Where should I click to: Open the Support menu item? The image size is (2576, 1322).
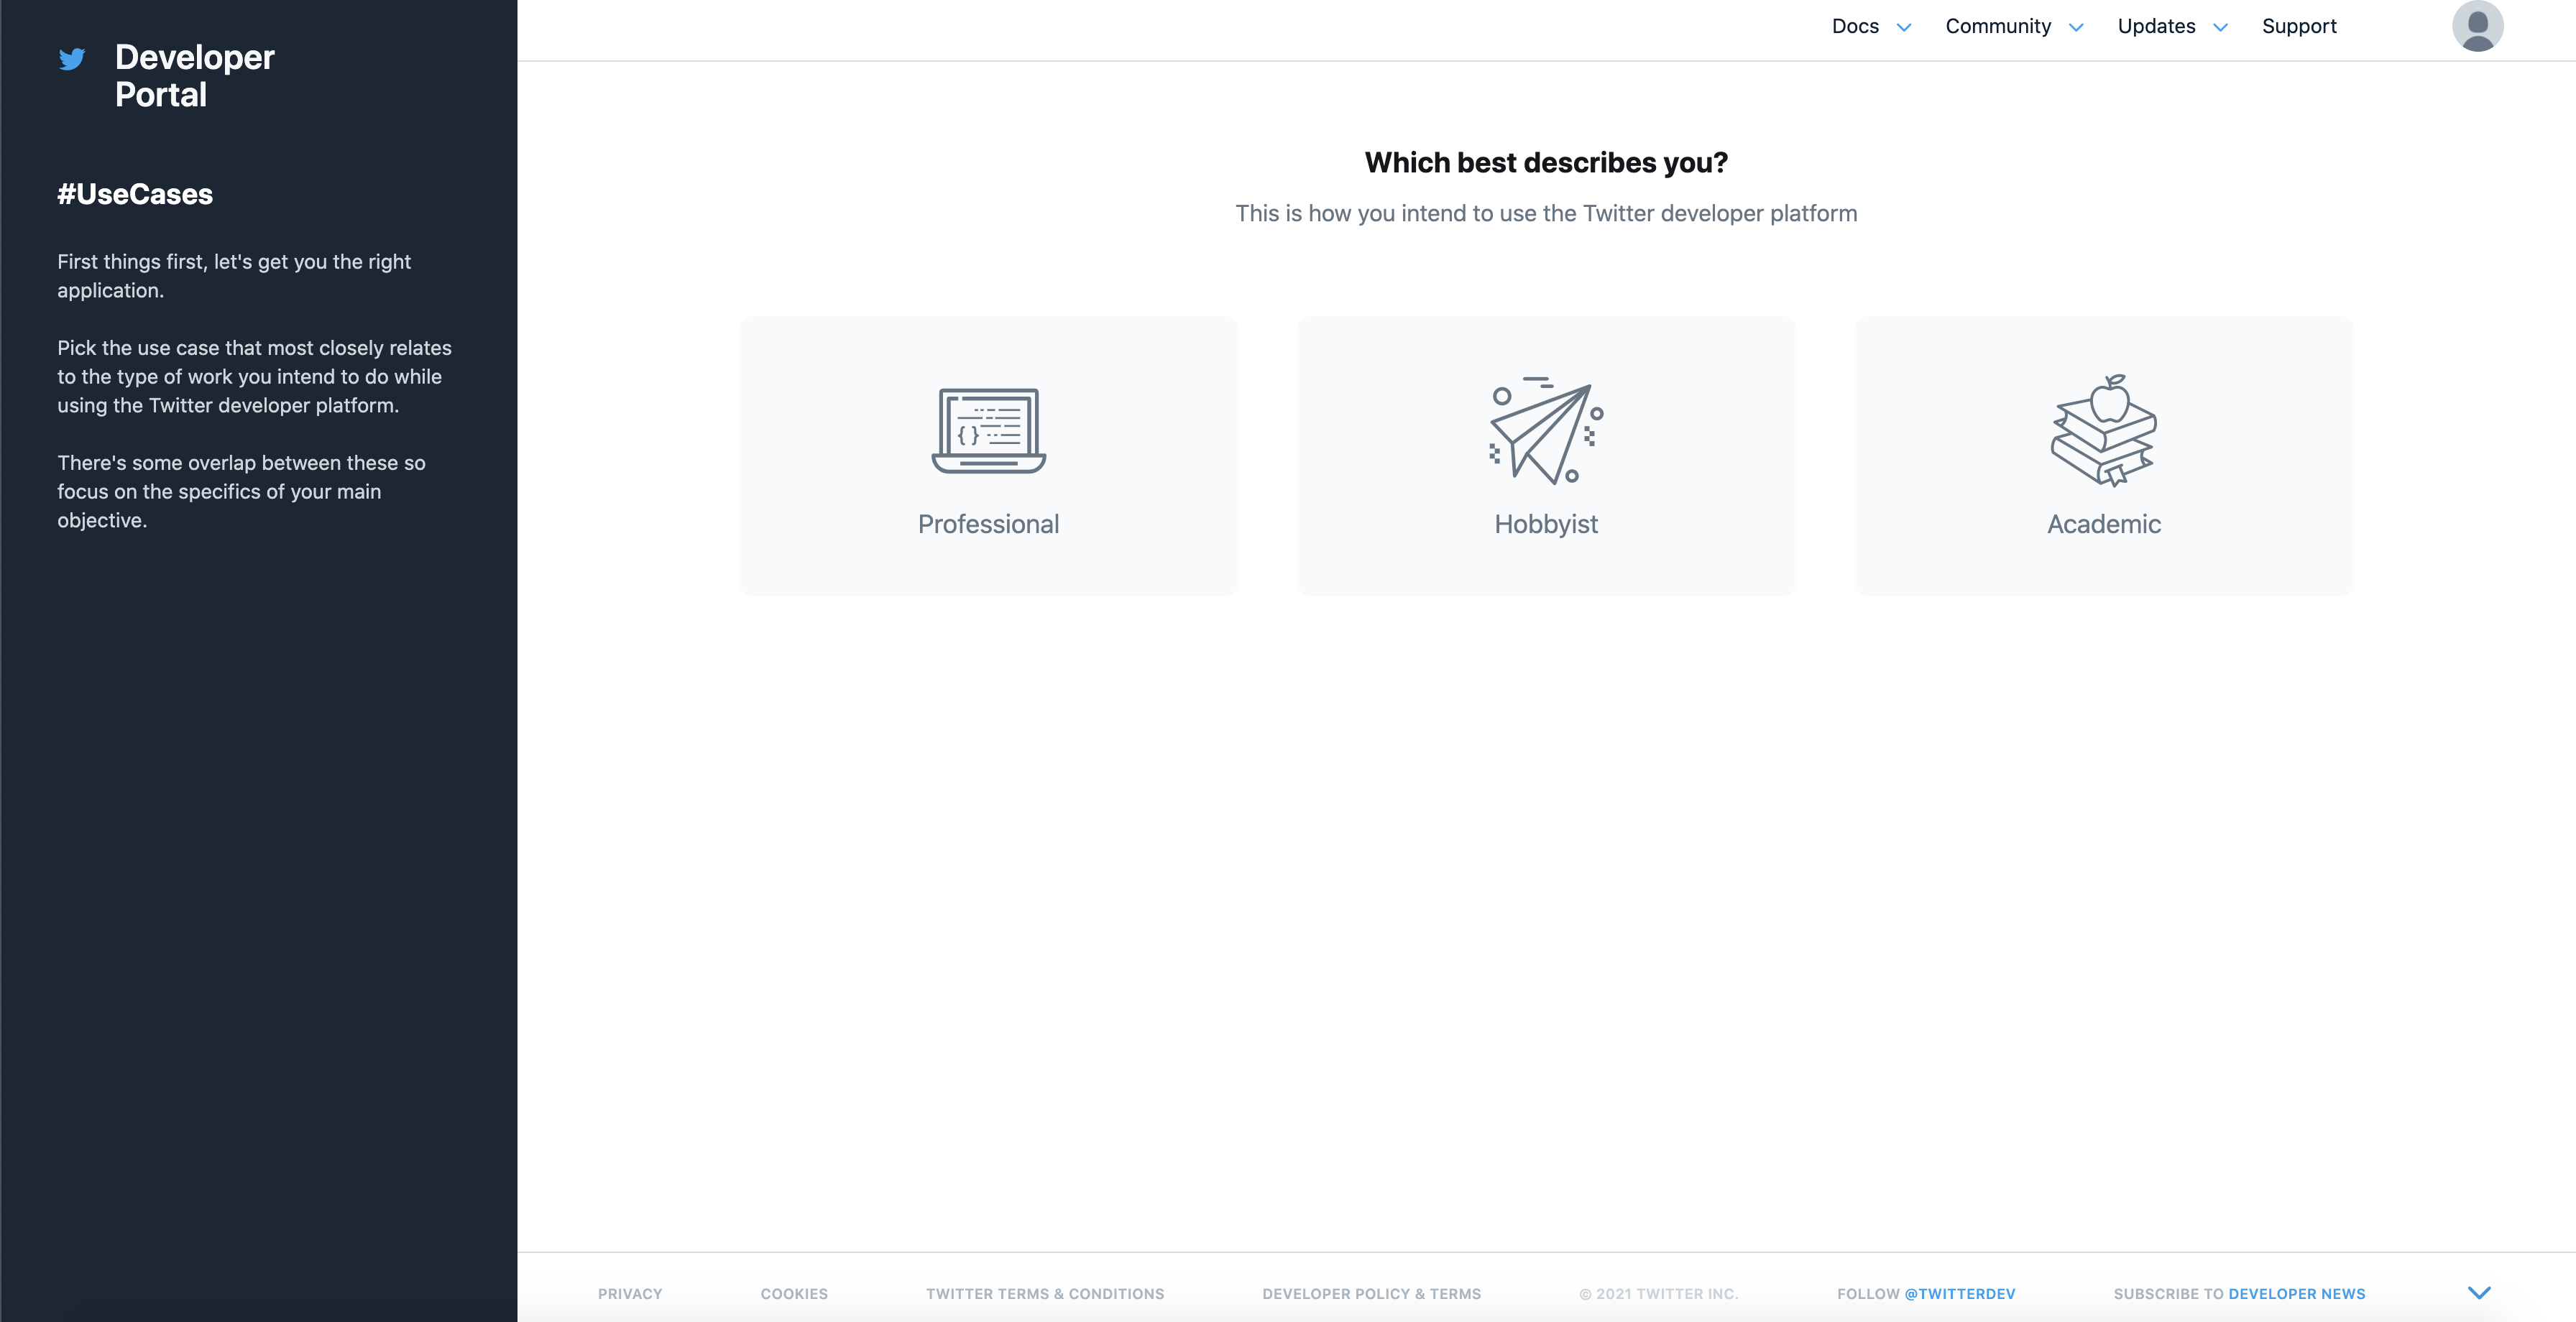point(2299,27)
